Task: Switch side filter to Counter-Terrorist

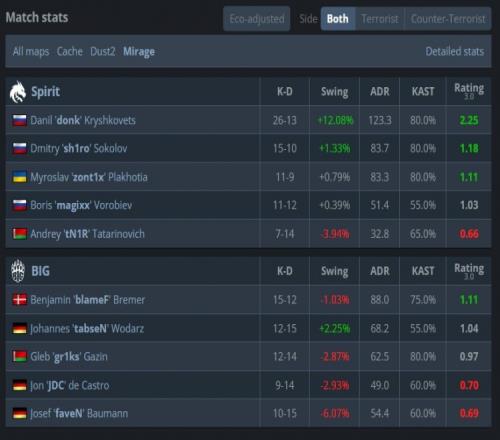Action: tap(448, 19)
